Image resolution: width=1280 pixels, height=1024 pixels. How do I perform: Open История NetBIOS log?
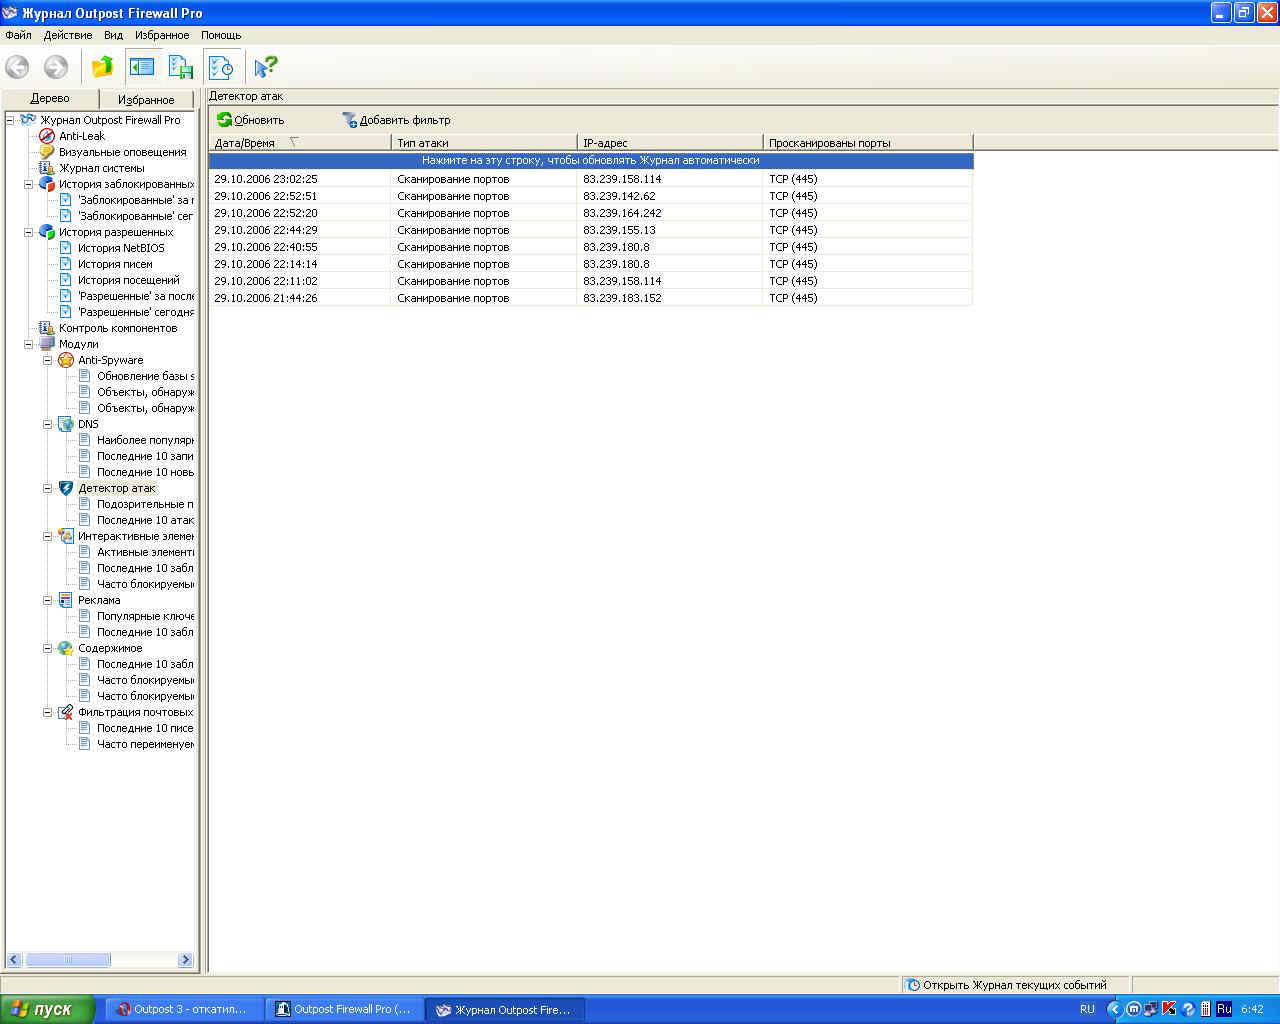click(121, 248)
